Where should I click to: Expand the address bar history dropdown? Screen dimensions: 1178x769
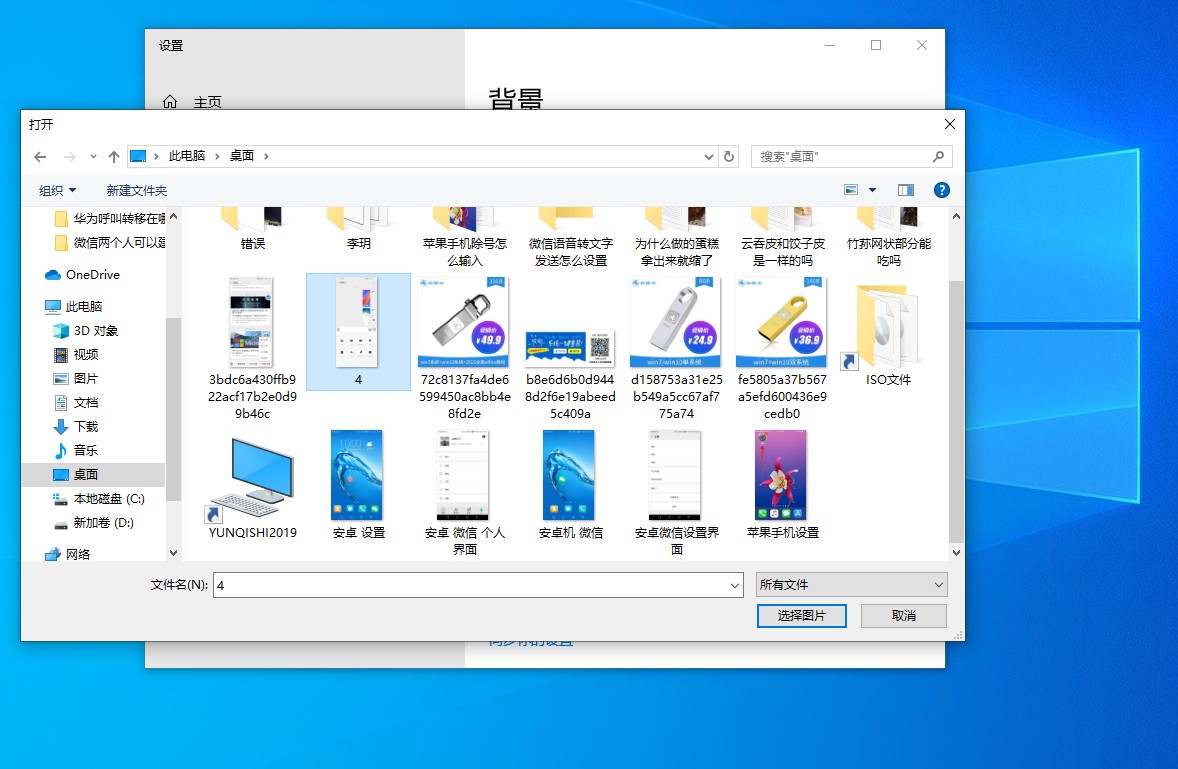pos(708,156)
